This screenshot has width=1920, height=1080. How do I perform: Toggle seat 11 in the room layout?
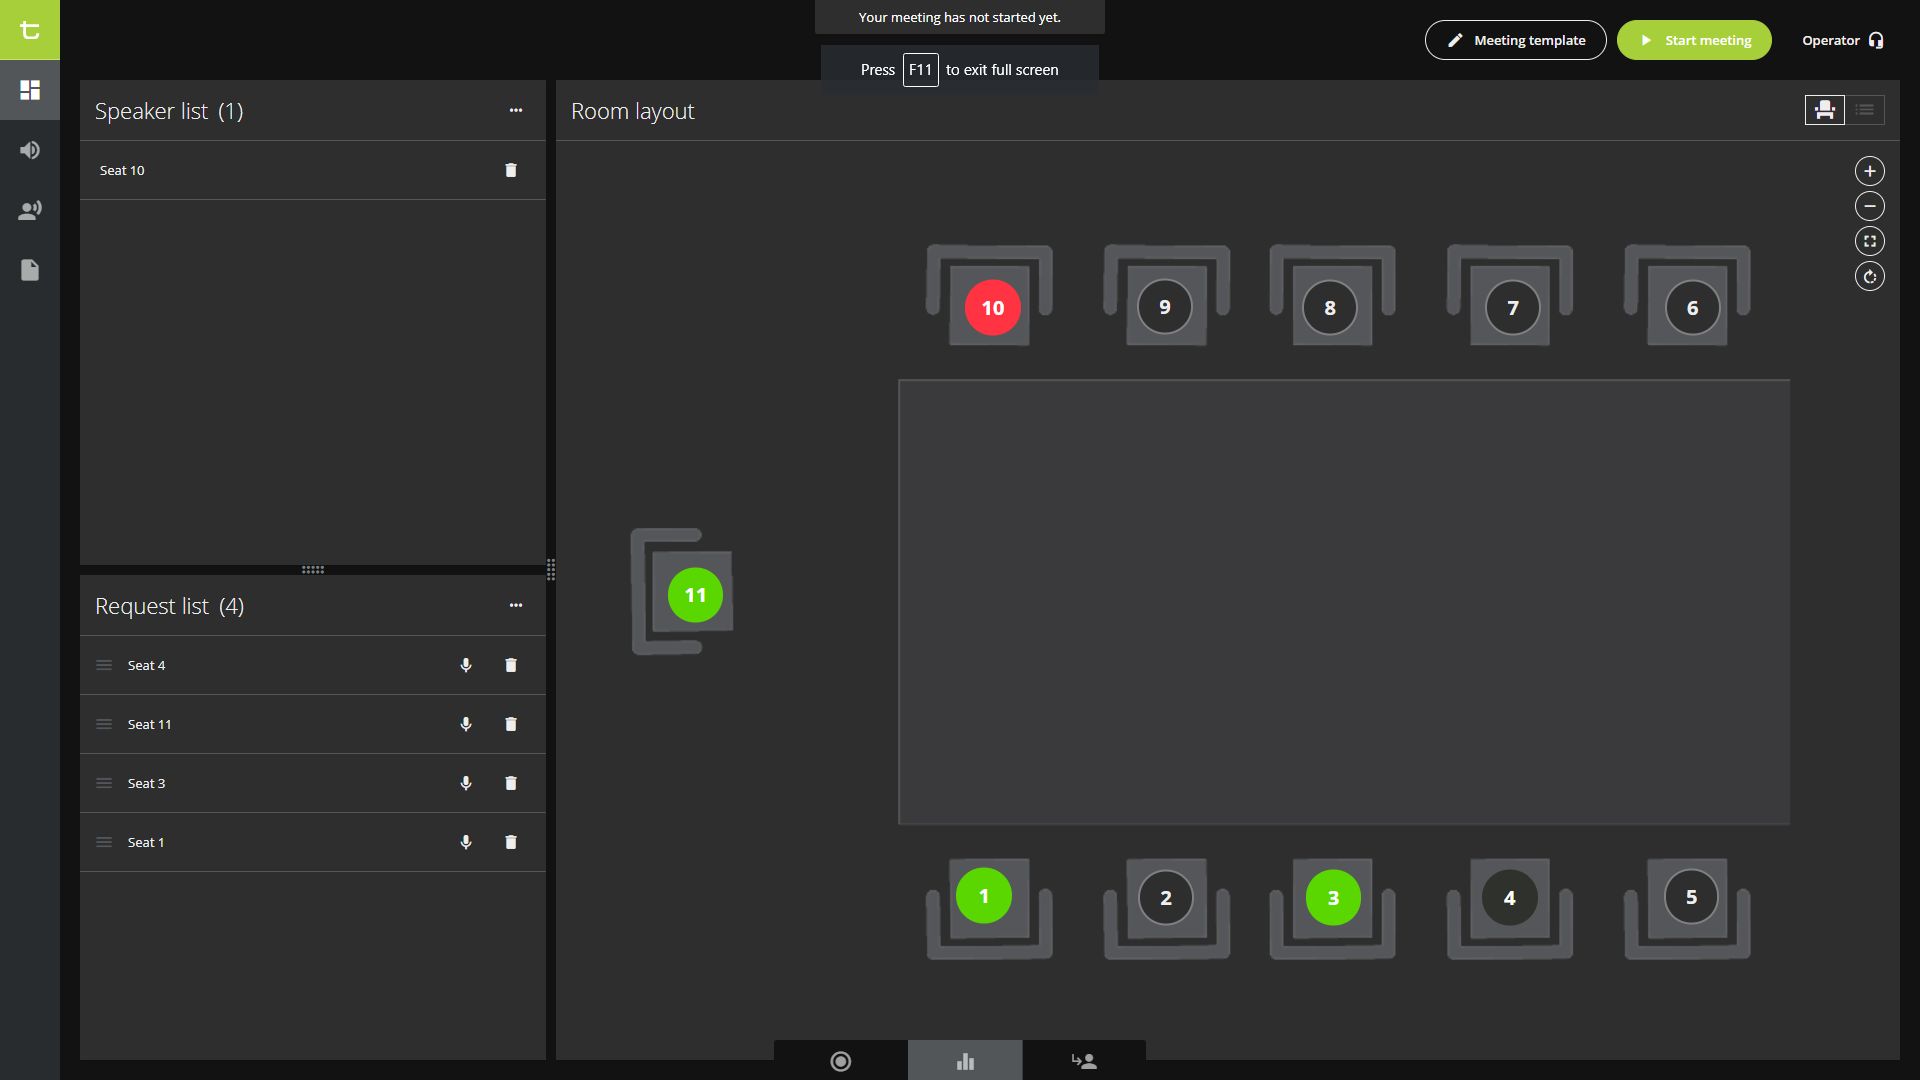(x=695, y=595)
